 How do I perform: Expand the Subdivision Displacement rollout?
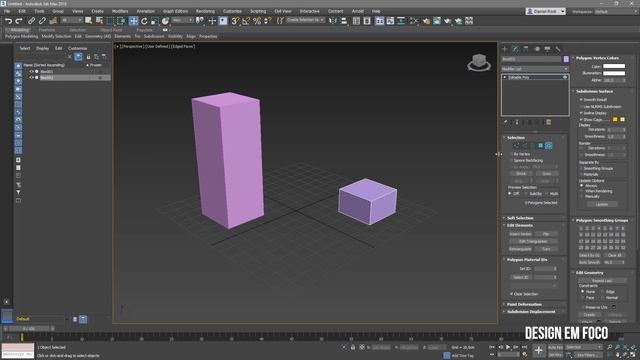point(531,312)
